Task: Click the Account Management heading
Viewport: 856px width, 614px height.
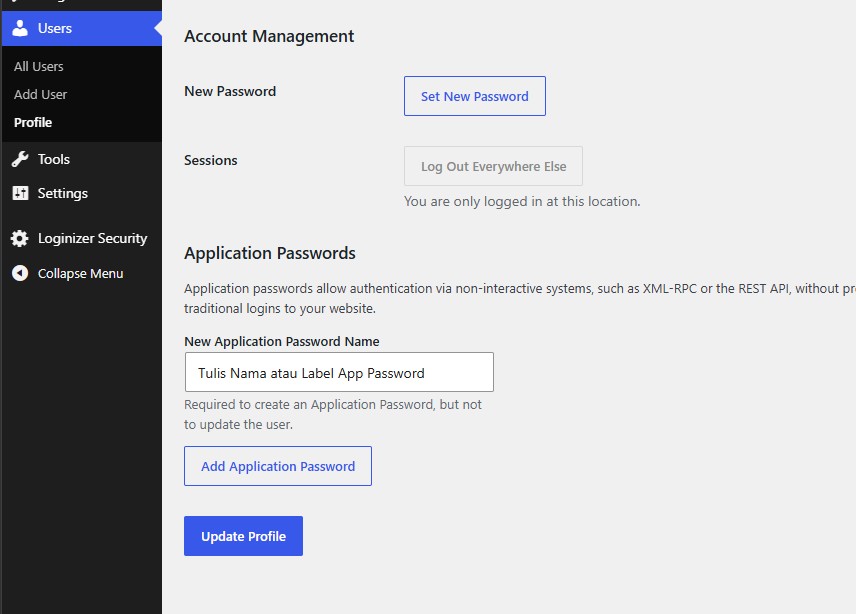Action: [x=269, y=36]
